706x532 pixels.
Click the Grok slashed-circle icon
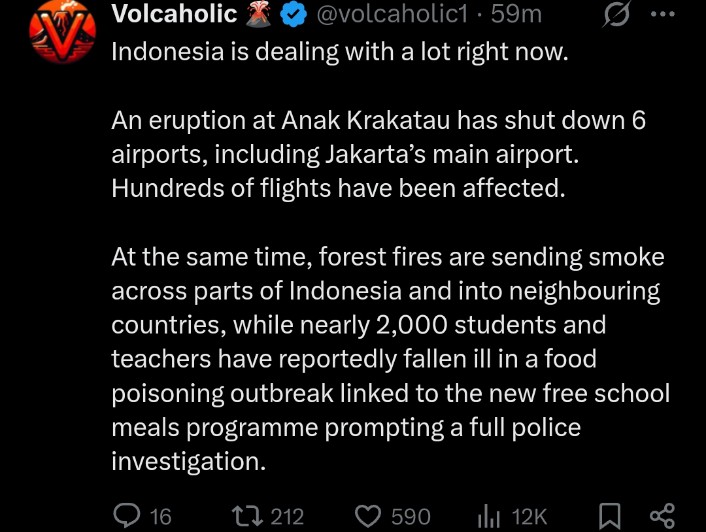pos(616,14)
